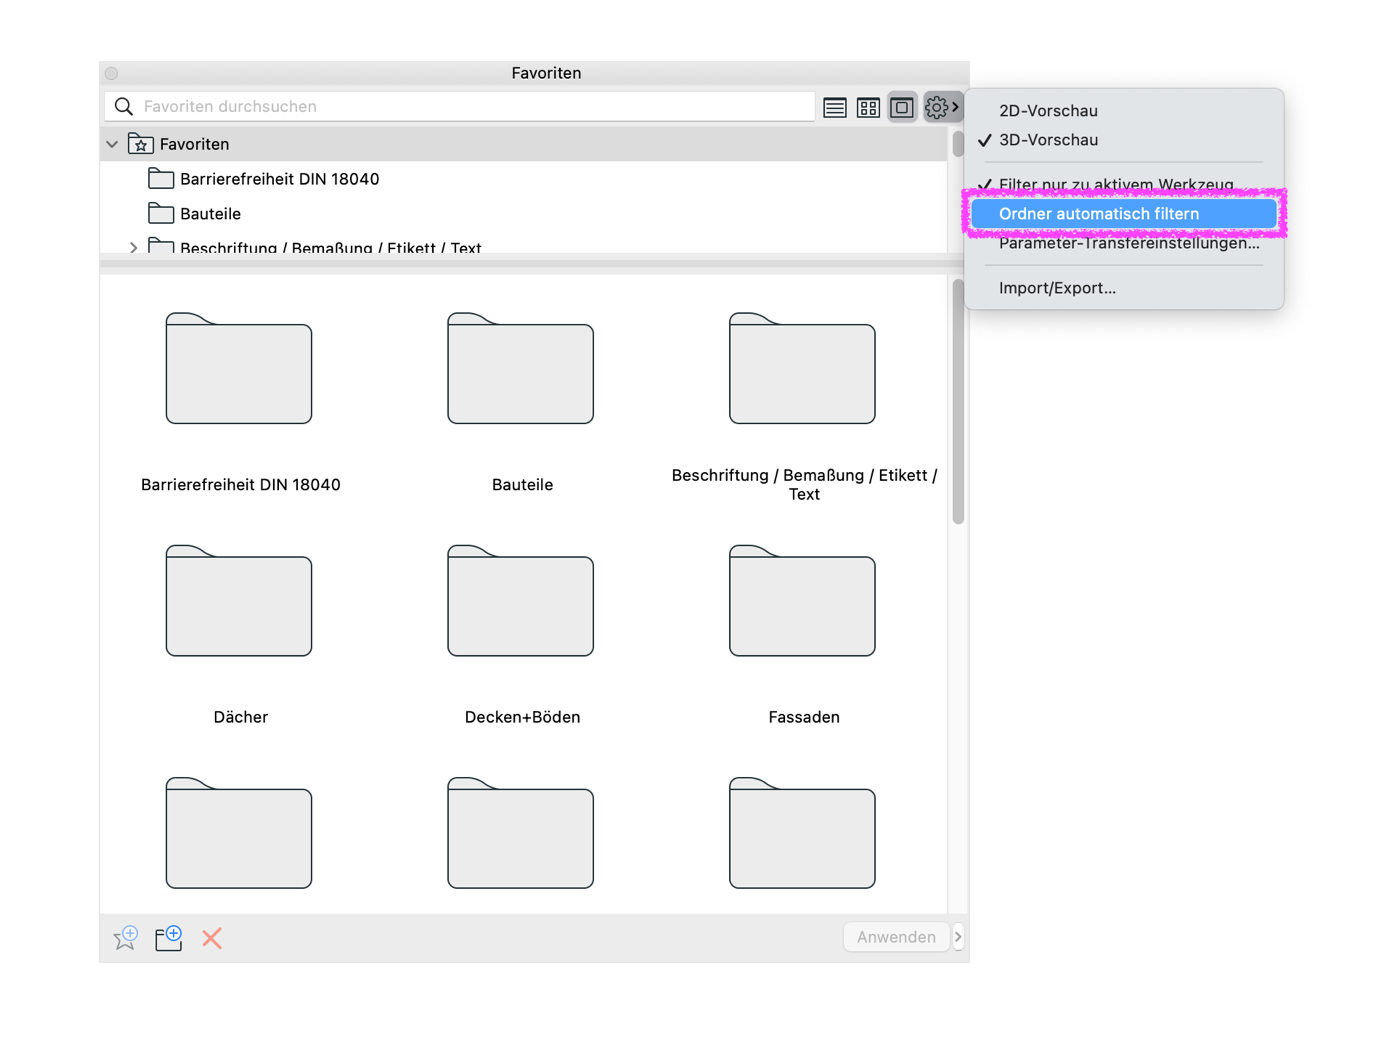Create new folder with folder-plus icon
This screenshot has height=1040, width=1387.
pyautogui.click(x=169, y=937)
